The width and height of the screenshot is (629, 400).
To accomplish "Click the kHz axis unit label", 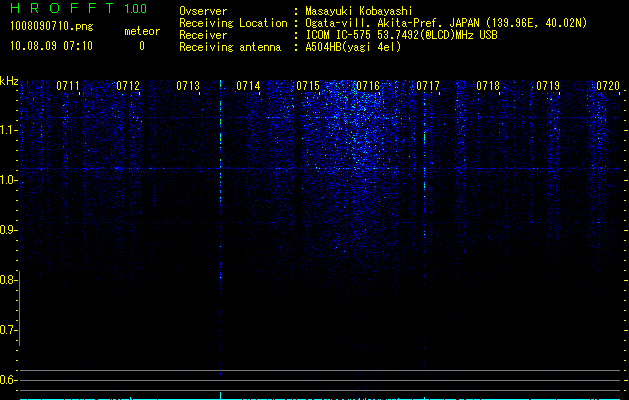I will click(x=9, y=81).
